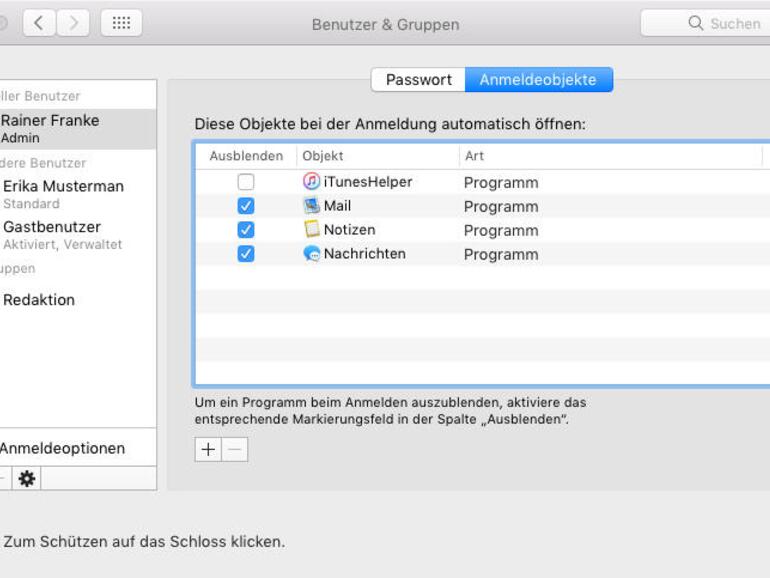Click in the Suchen search field
The width and height of the screenshot is (770, 578).
point(707,23)
